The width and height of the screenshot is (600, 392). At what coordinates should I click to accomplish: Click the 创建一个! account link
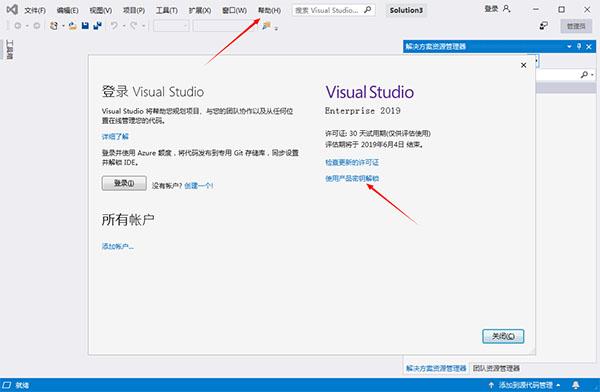tap(199, 186)
